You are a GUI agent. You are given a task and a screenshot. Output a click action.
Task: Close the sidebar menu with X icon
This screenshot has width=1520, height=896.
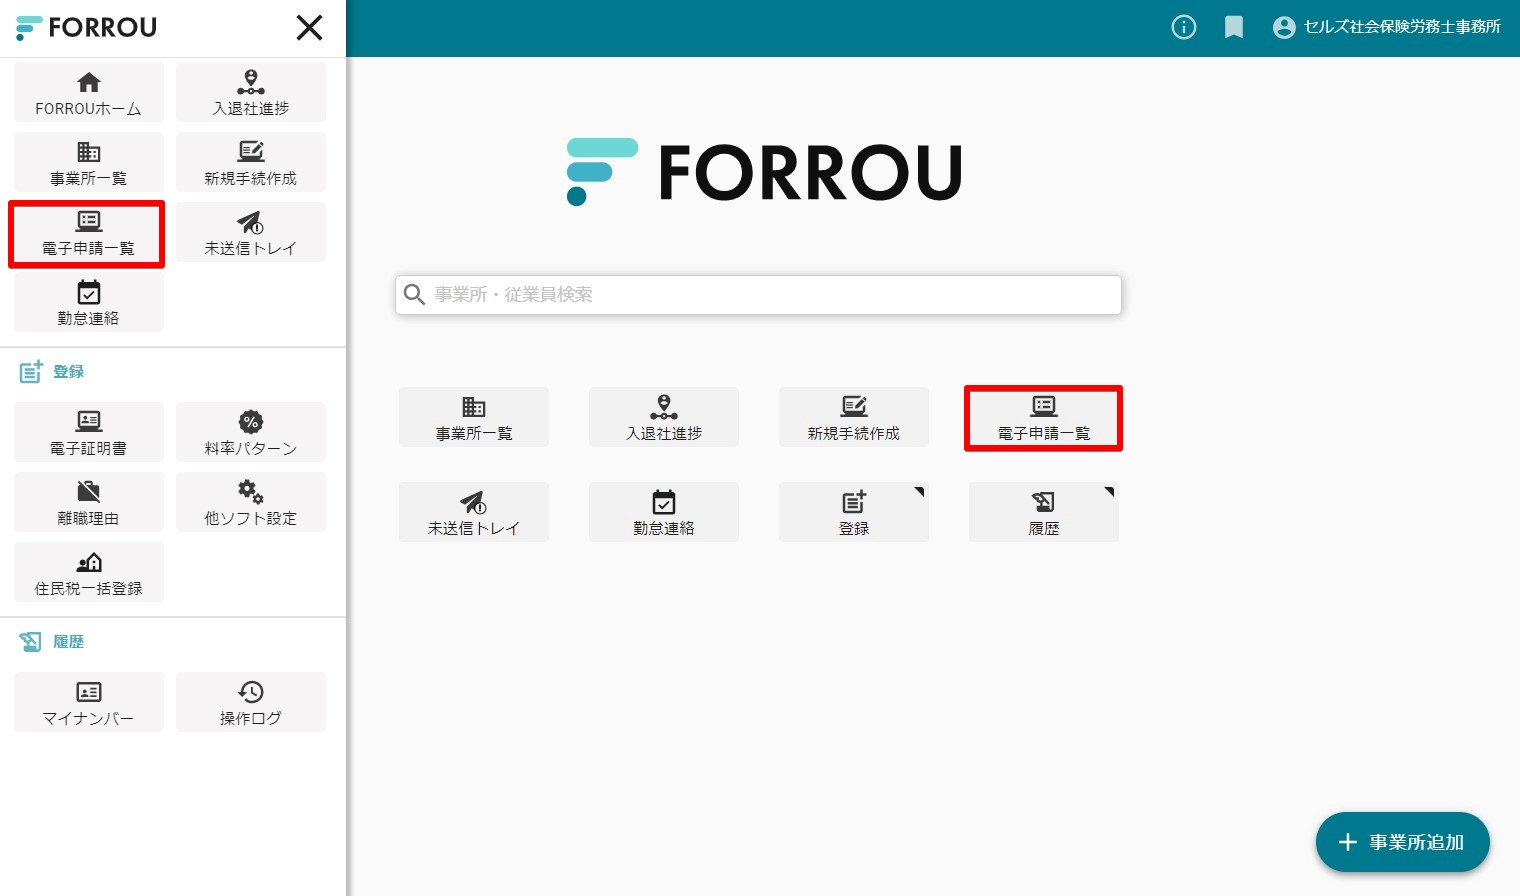(x=310, y=28)
